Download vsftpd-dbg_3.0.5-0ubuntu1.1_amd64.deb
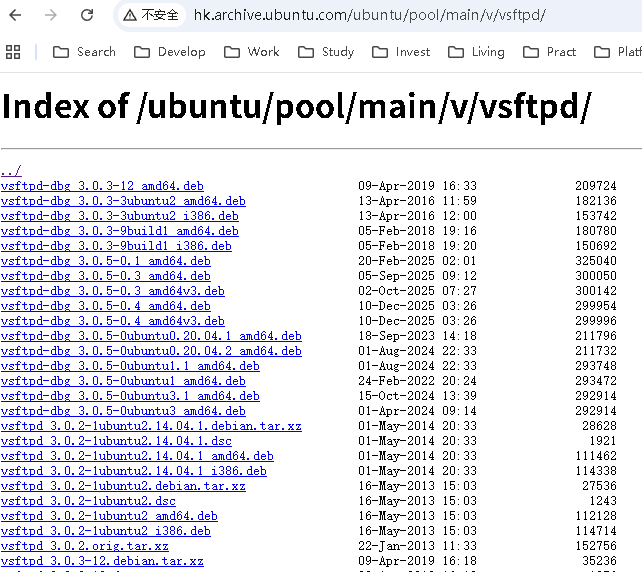 tap(130, 366)
